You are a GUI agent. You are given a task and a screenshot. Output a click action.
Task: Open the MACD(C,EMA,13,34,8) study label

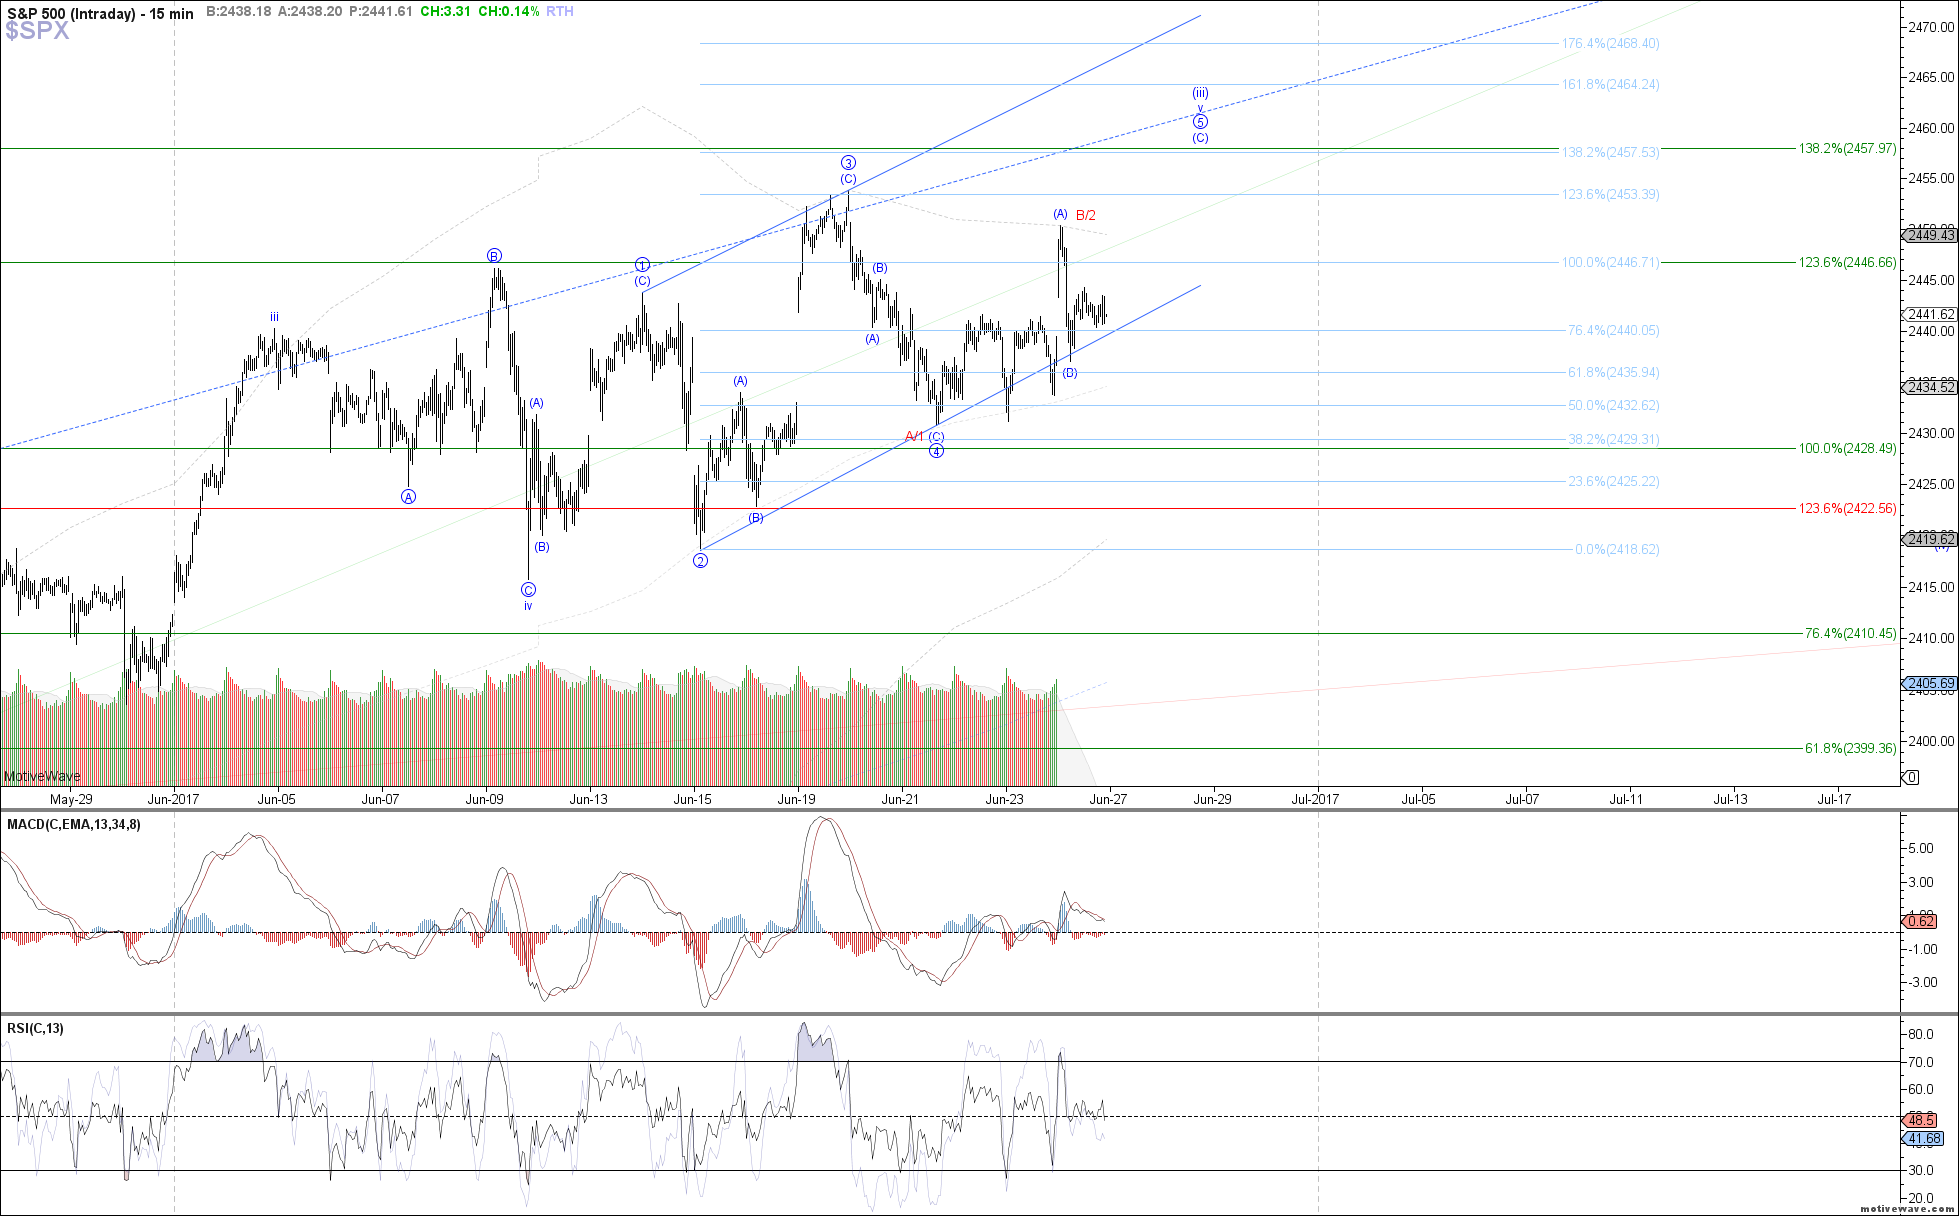point(74,824)
